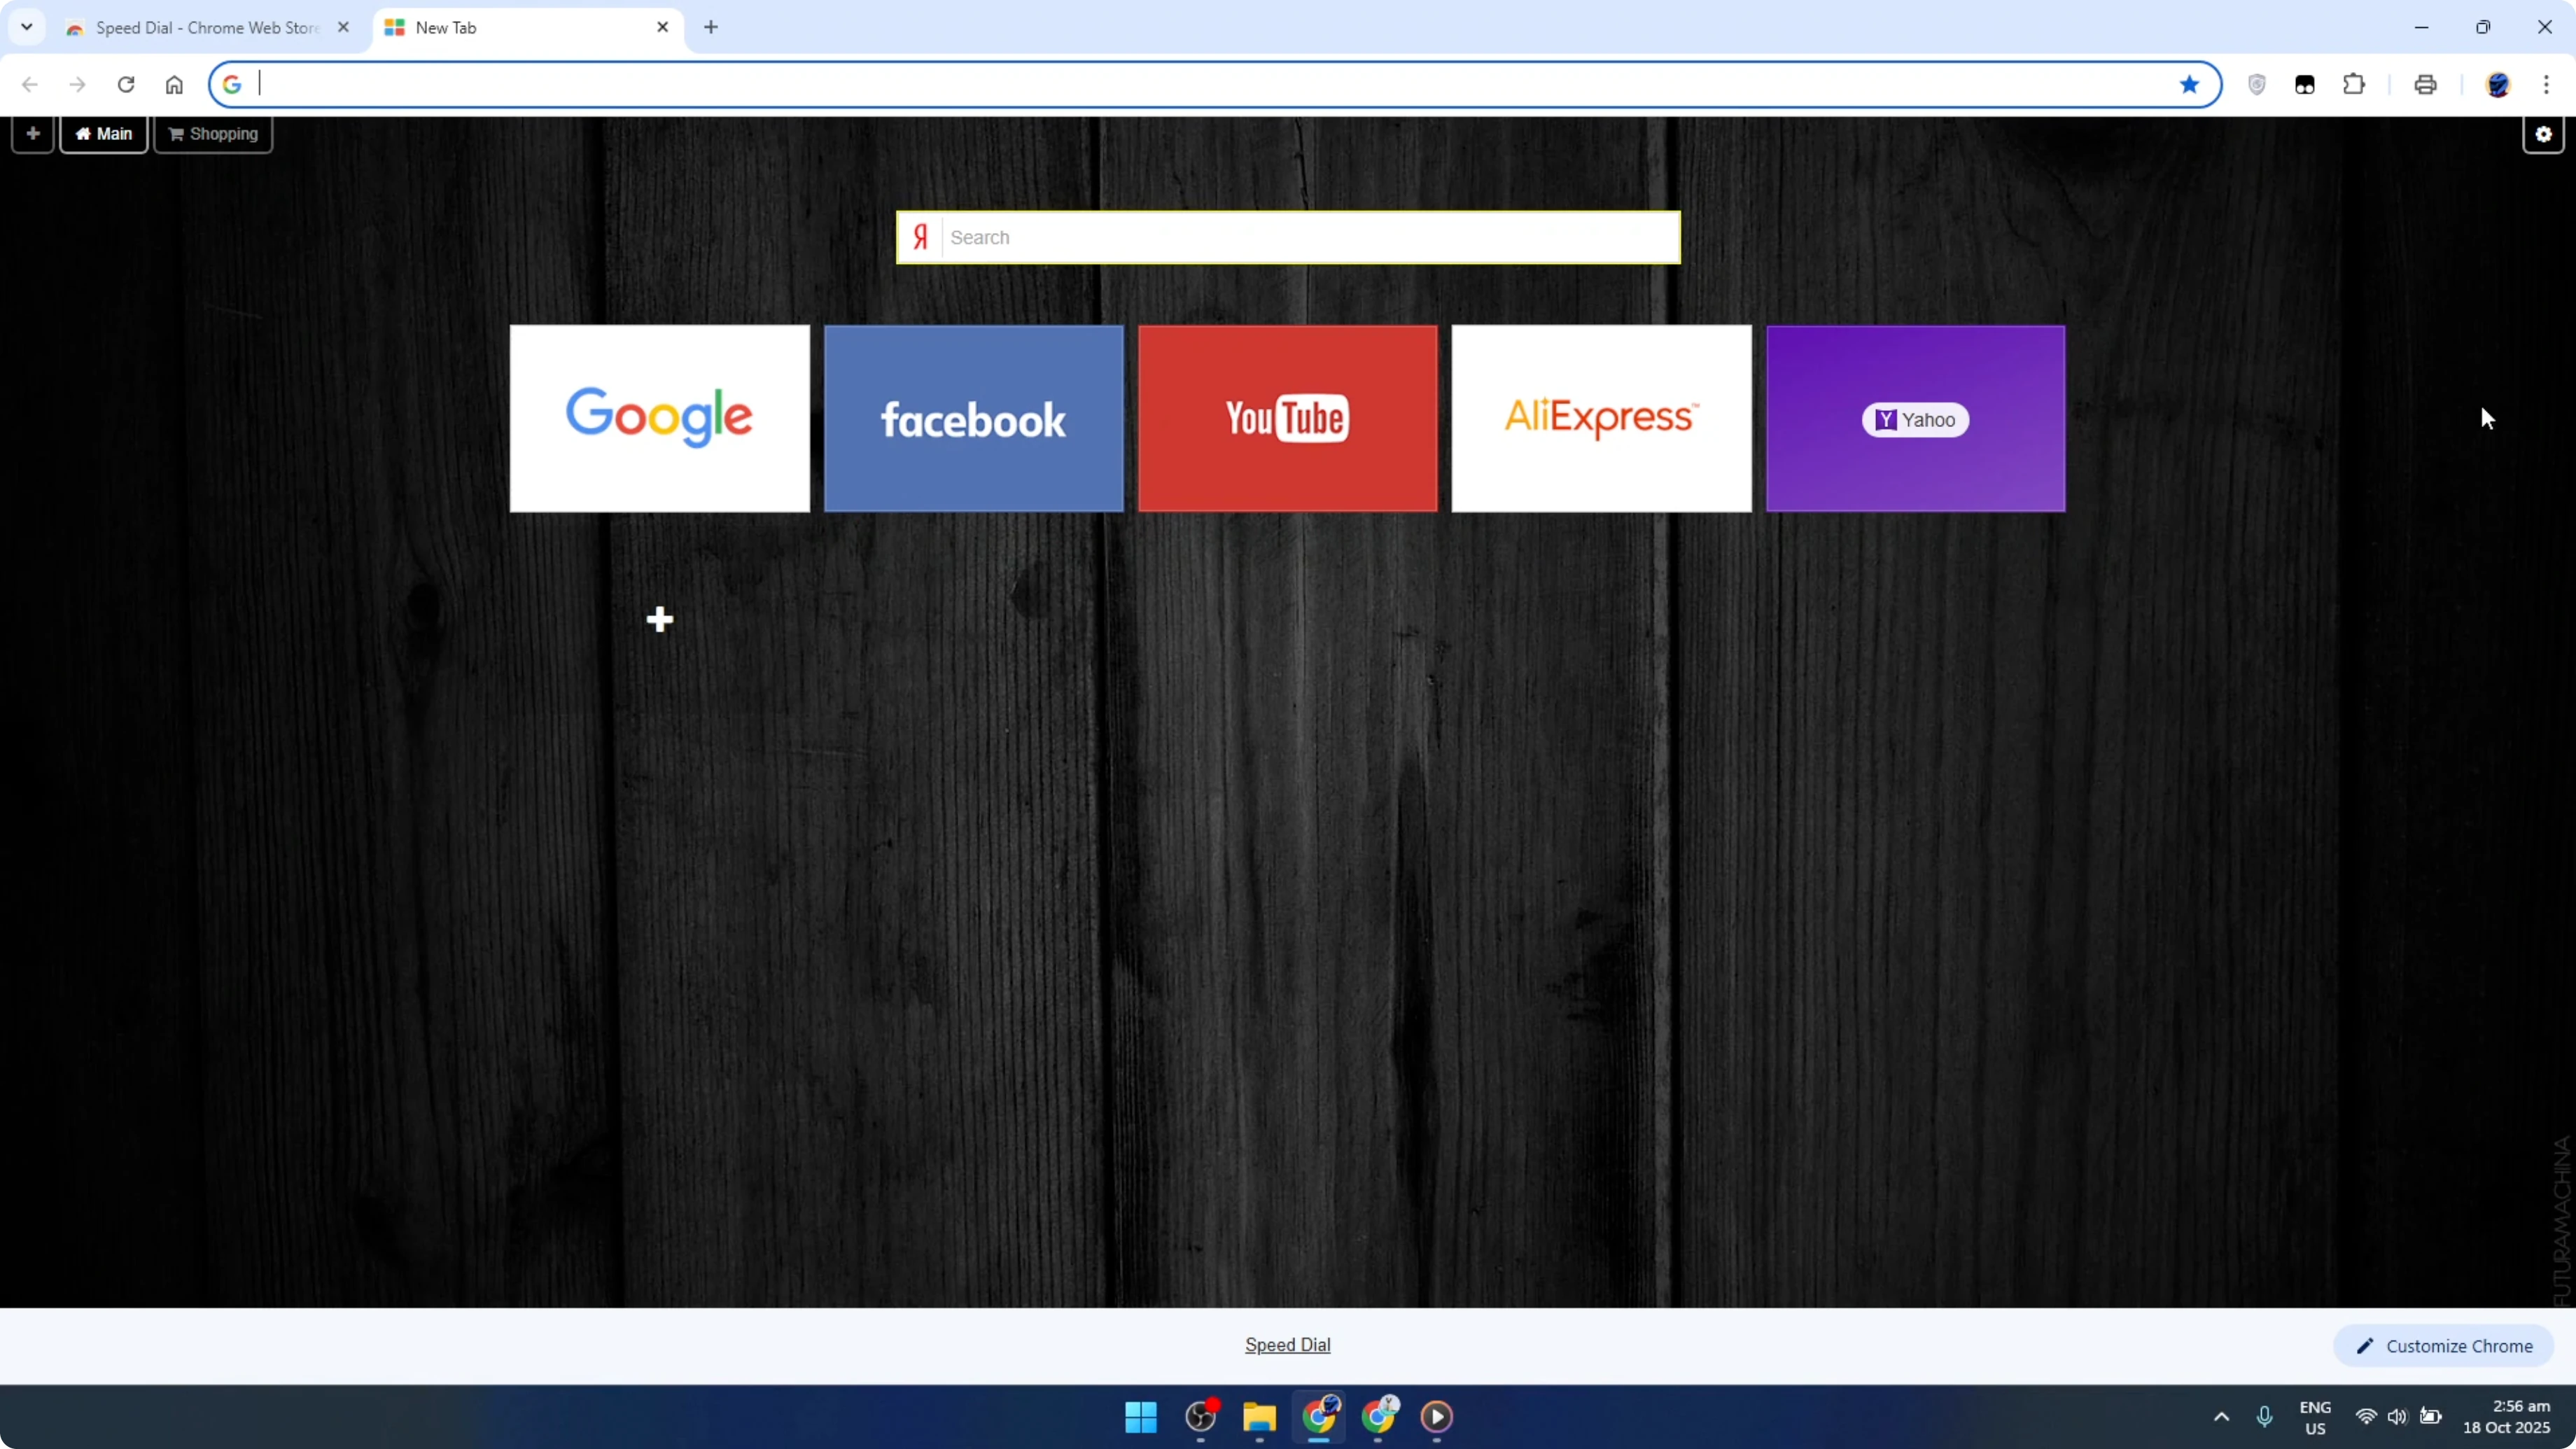
Task: Click the shield privacy icon near address bar
Action: [x=2257, y=85]
